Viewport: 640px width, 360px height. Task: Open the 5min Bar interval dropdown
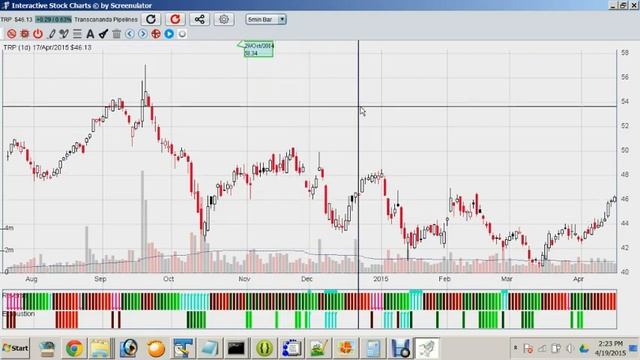(266, 19)
